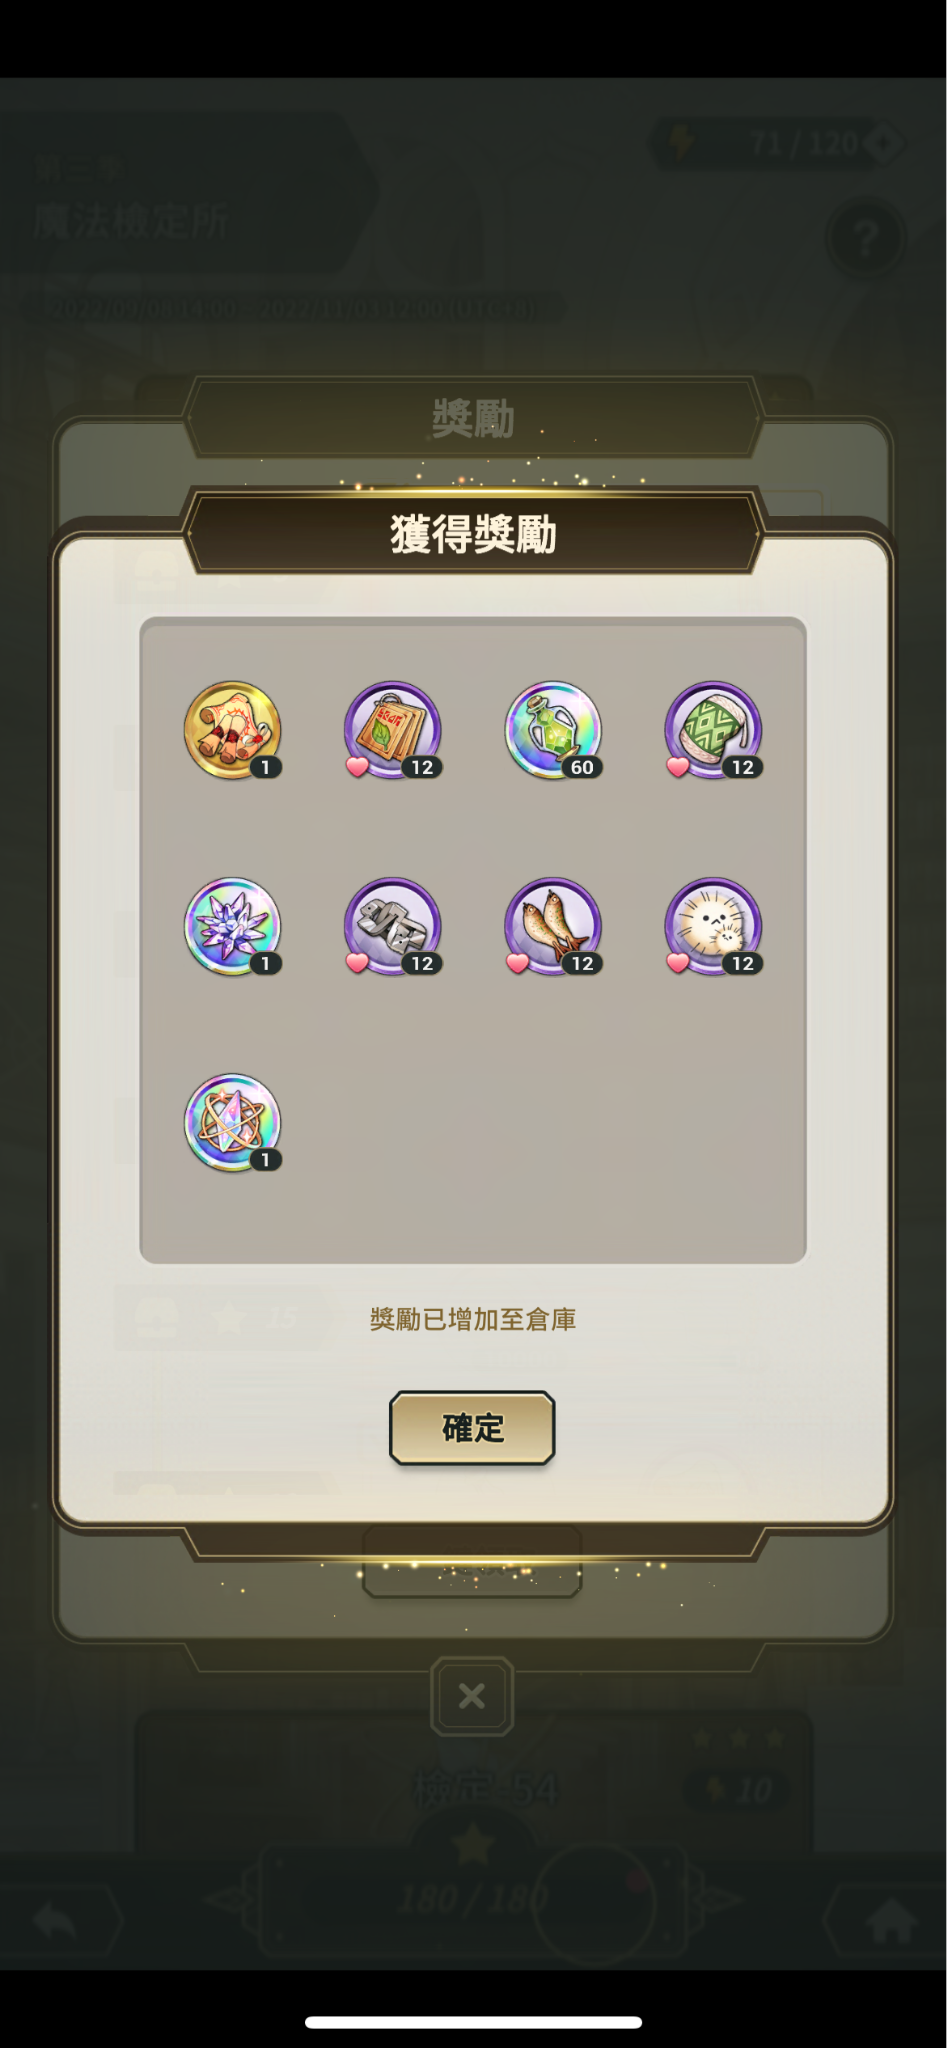Tap the 獲得獎勵 title banner

tap(473, 533)
